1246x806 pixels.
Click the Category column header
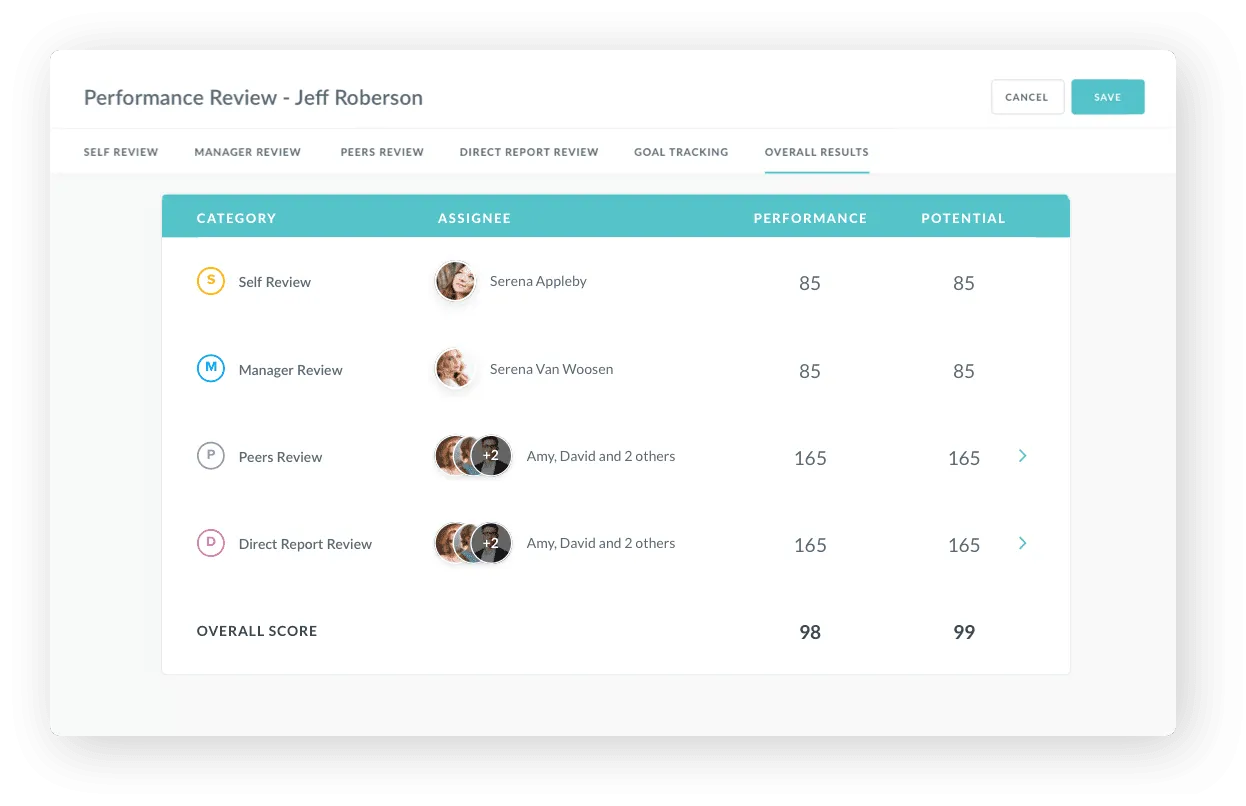point(236,218)
